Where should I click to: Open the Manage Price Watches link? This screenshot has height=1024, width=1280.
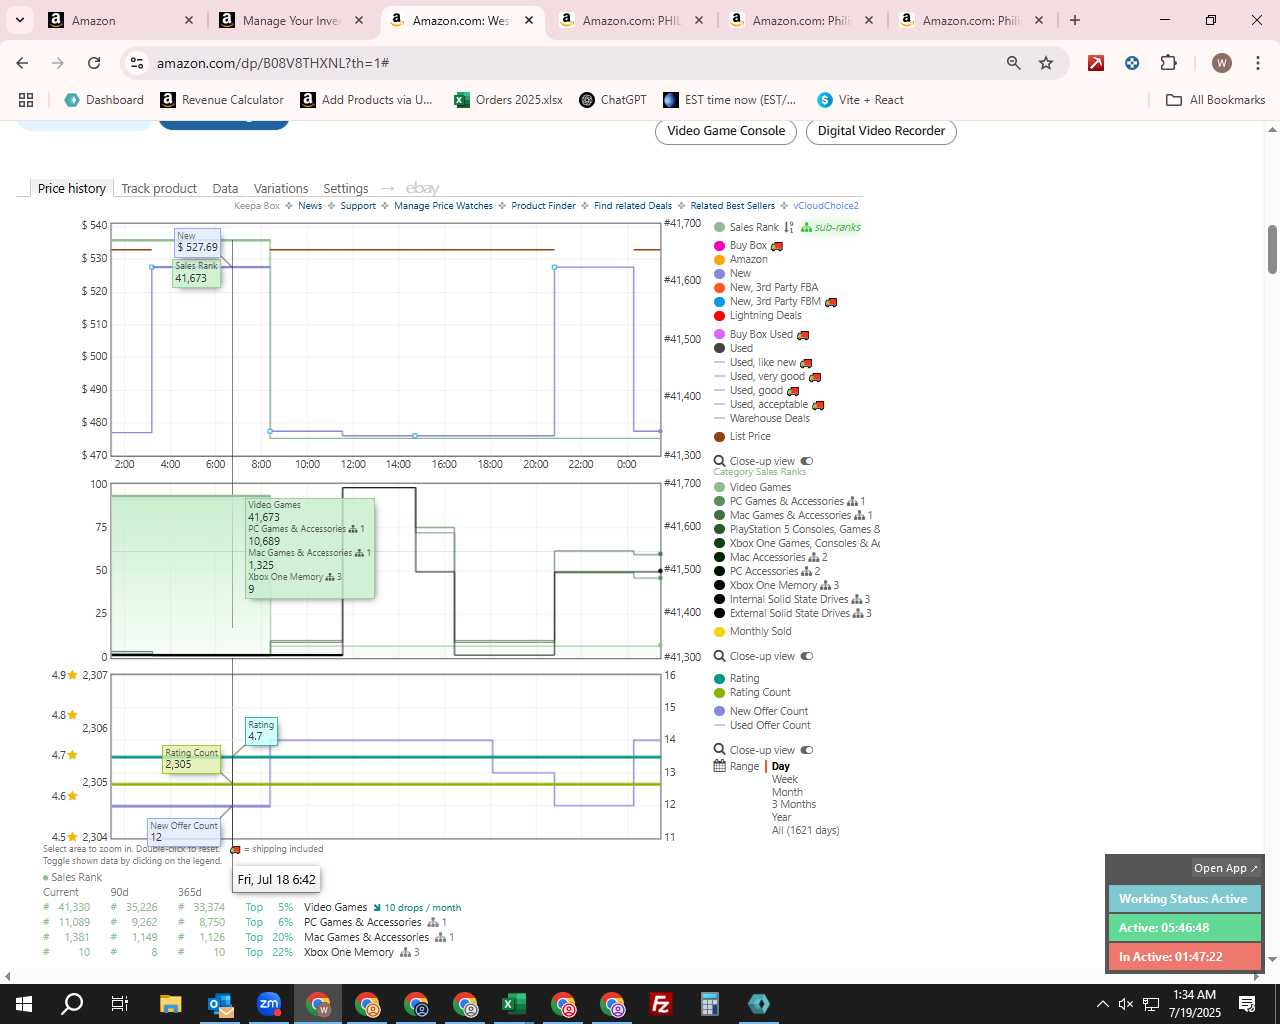point(443,206)
